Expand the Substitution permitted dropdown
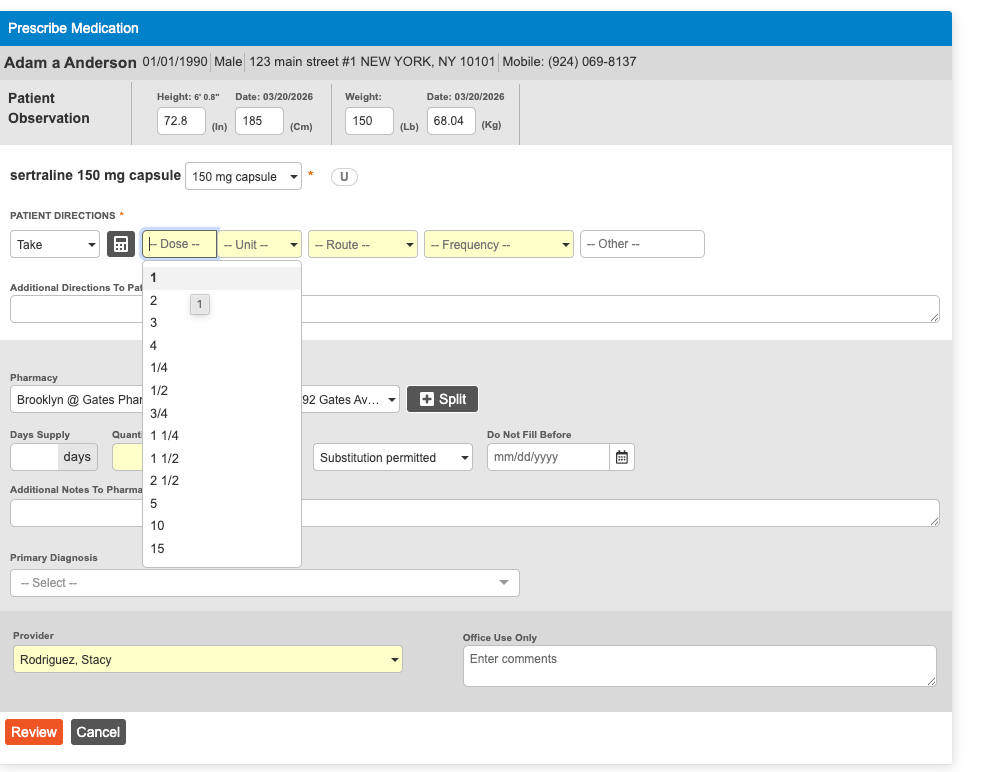Image resolution: width=994 pixels, height=772 pixels. (393, 457)
